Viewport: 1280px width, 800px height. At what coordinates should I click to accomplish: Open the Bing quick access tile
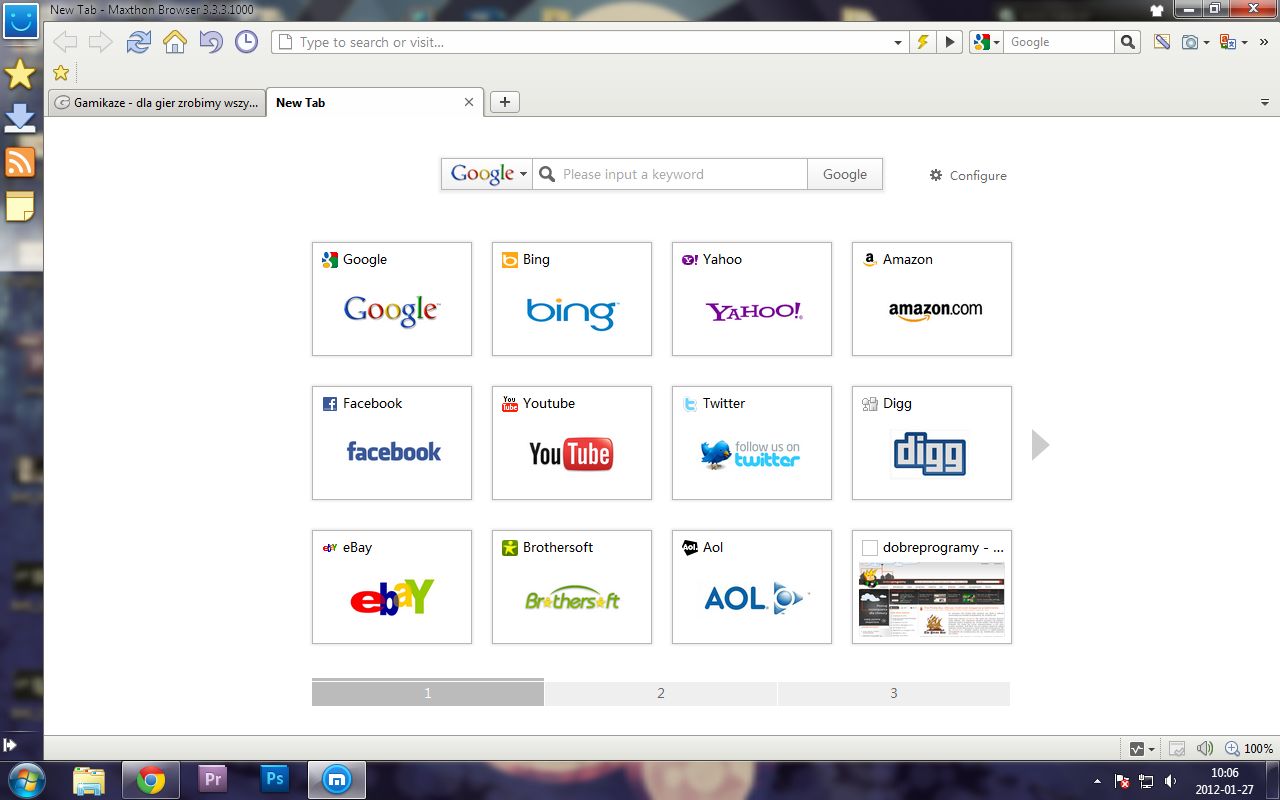[572, 299]
